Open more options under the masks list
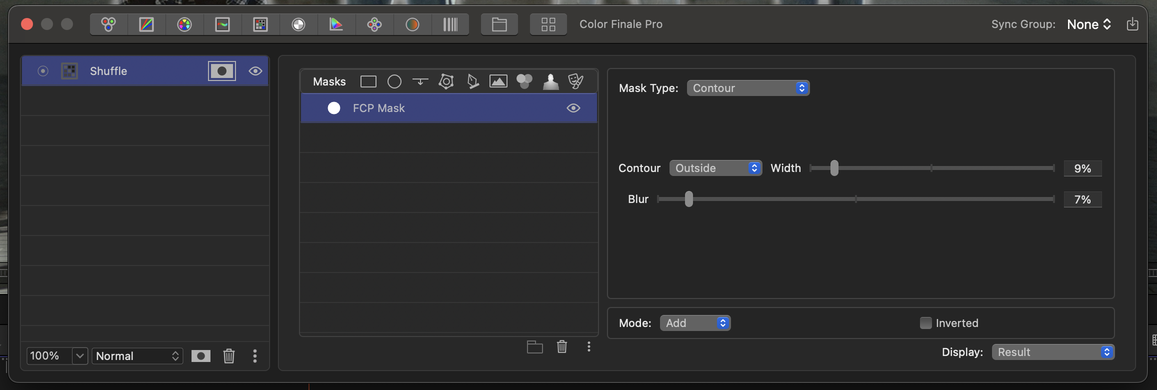Image resolution: width=1157 pixels, height=390 pixels. (x=588, y=347)
